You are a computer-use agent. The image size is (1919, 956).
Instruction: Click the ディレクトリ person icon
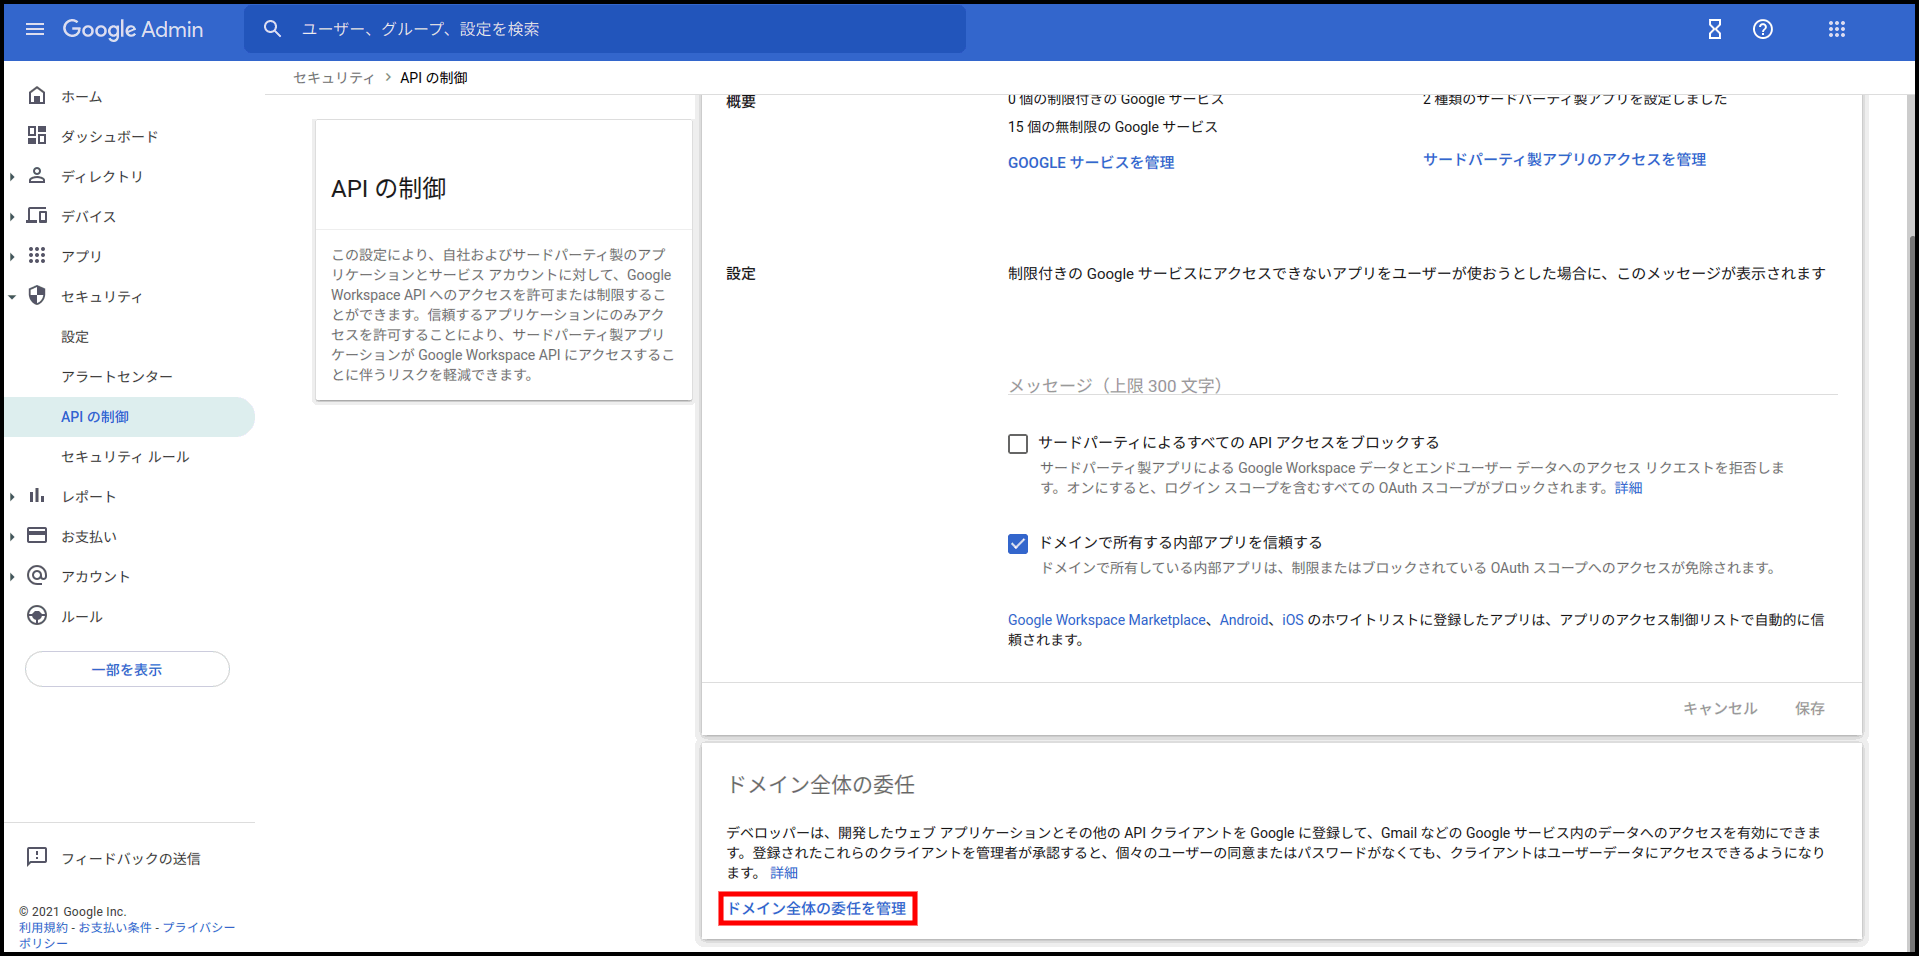point(37,175)
